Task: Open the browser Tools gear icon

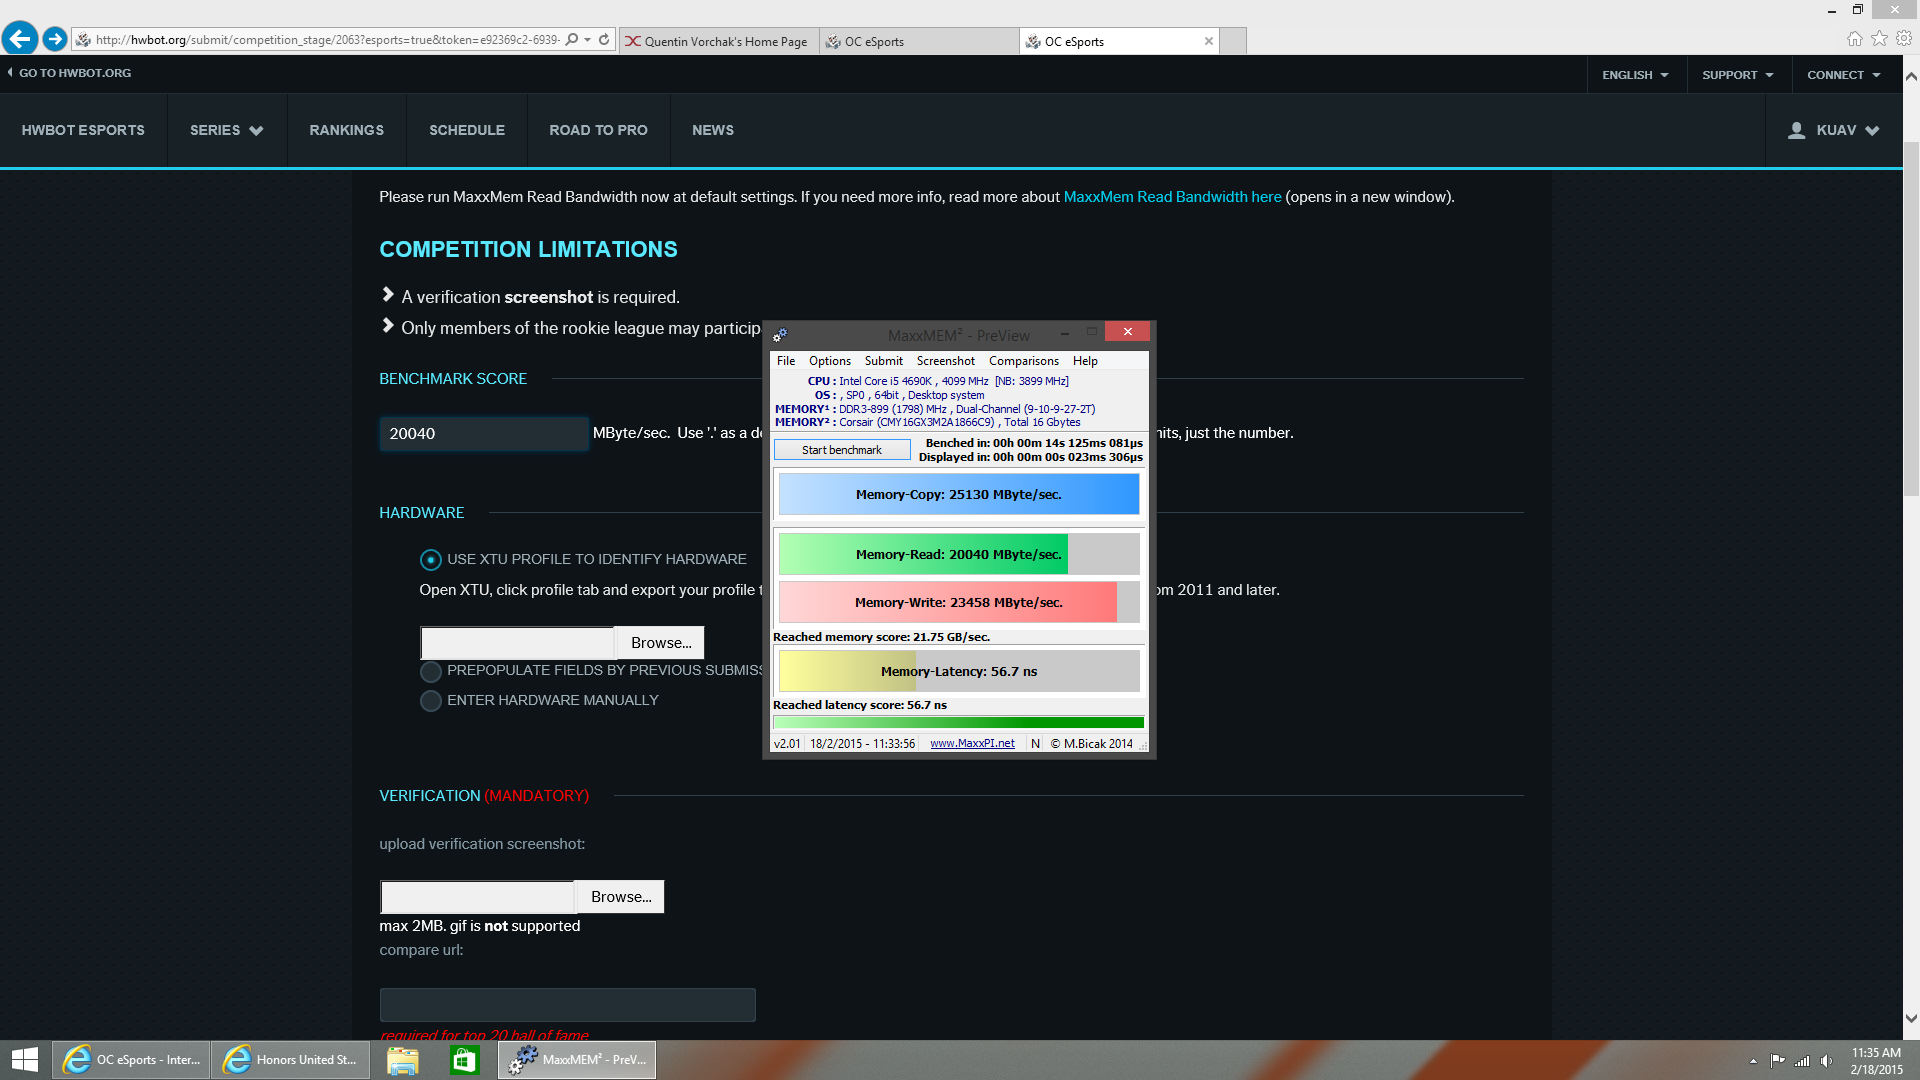Action: (1904, 38)
